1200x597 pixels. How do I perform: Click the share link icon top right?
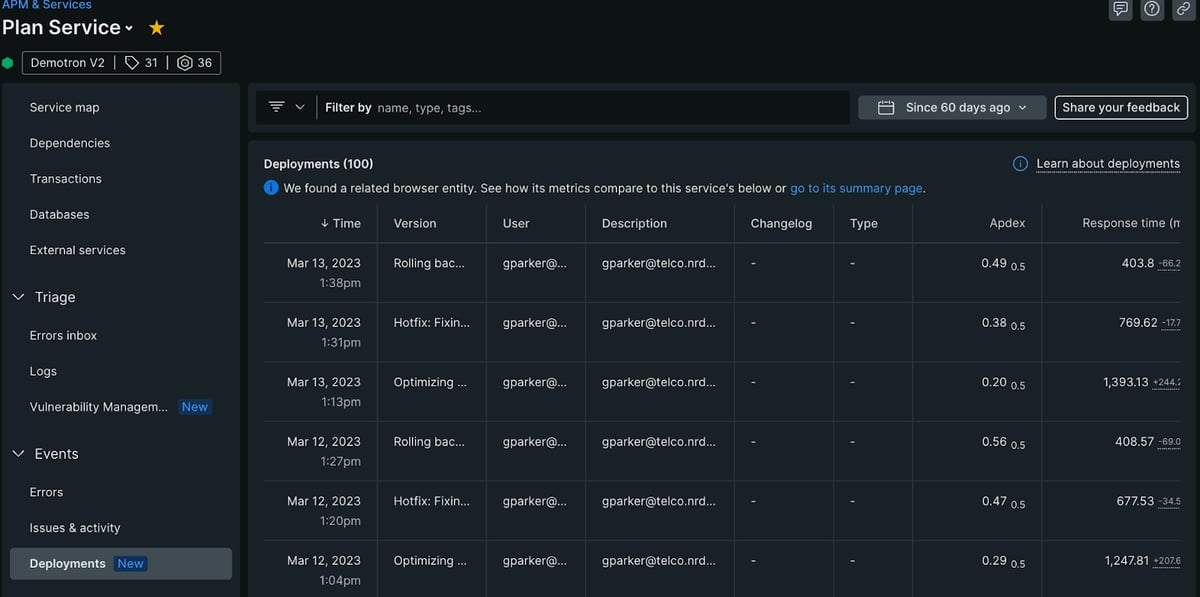pos(1183,9)
